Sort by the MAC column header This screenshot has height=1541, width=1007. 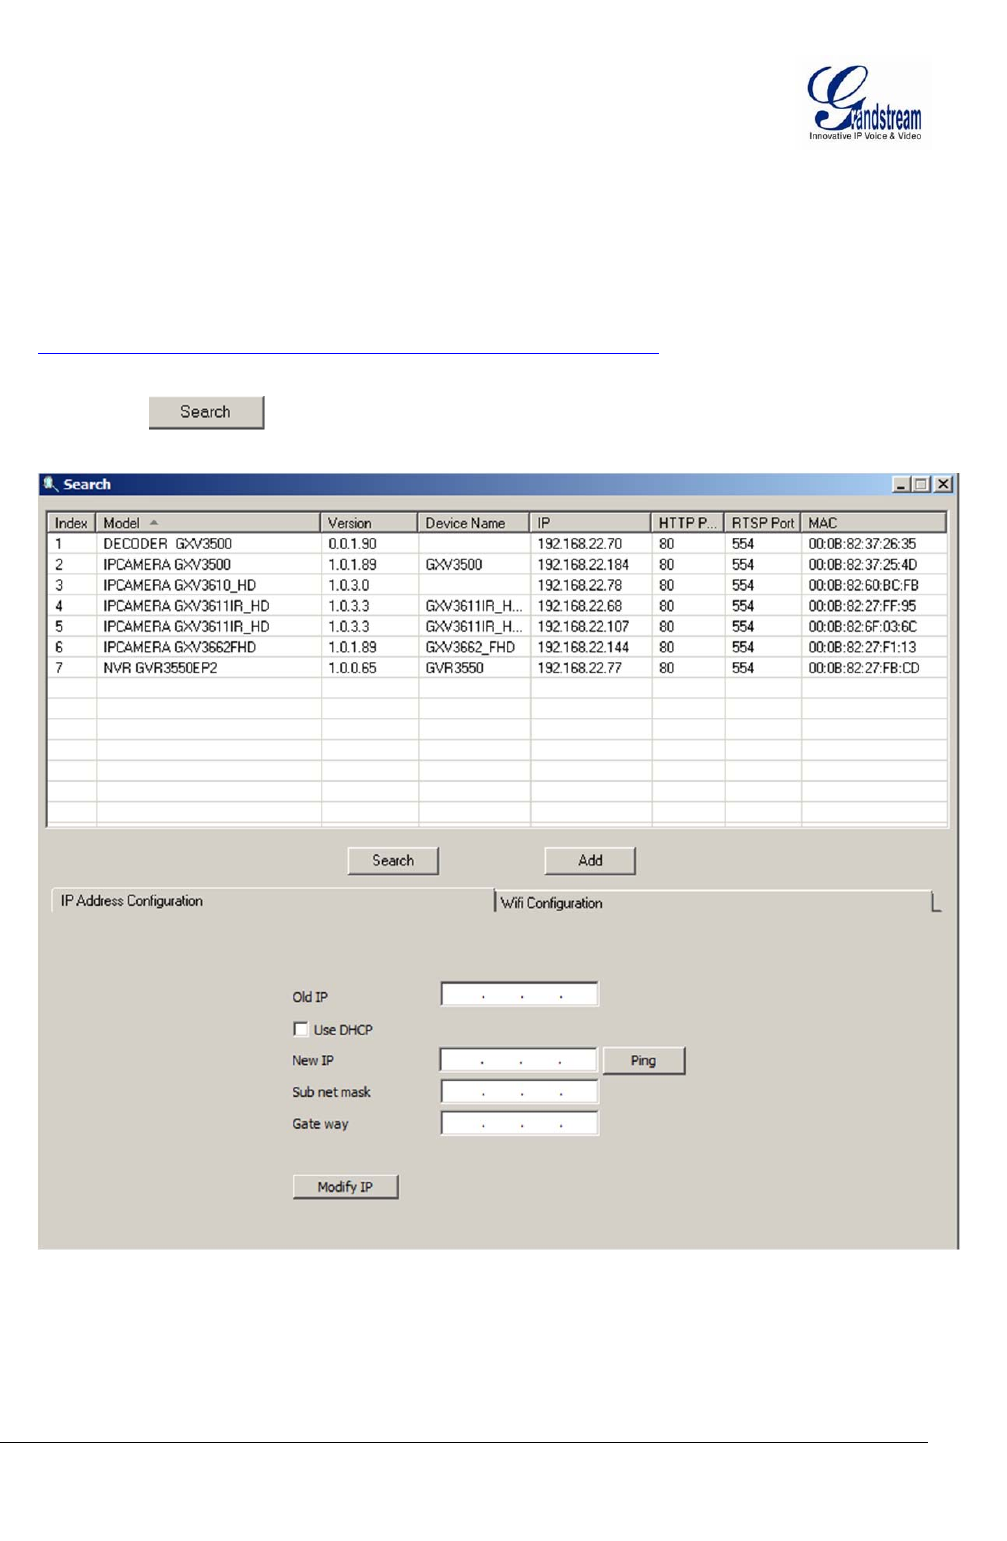pyautogui.click(x=874, y=523)
